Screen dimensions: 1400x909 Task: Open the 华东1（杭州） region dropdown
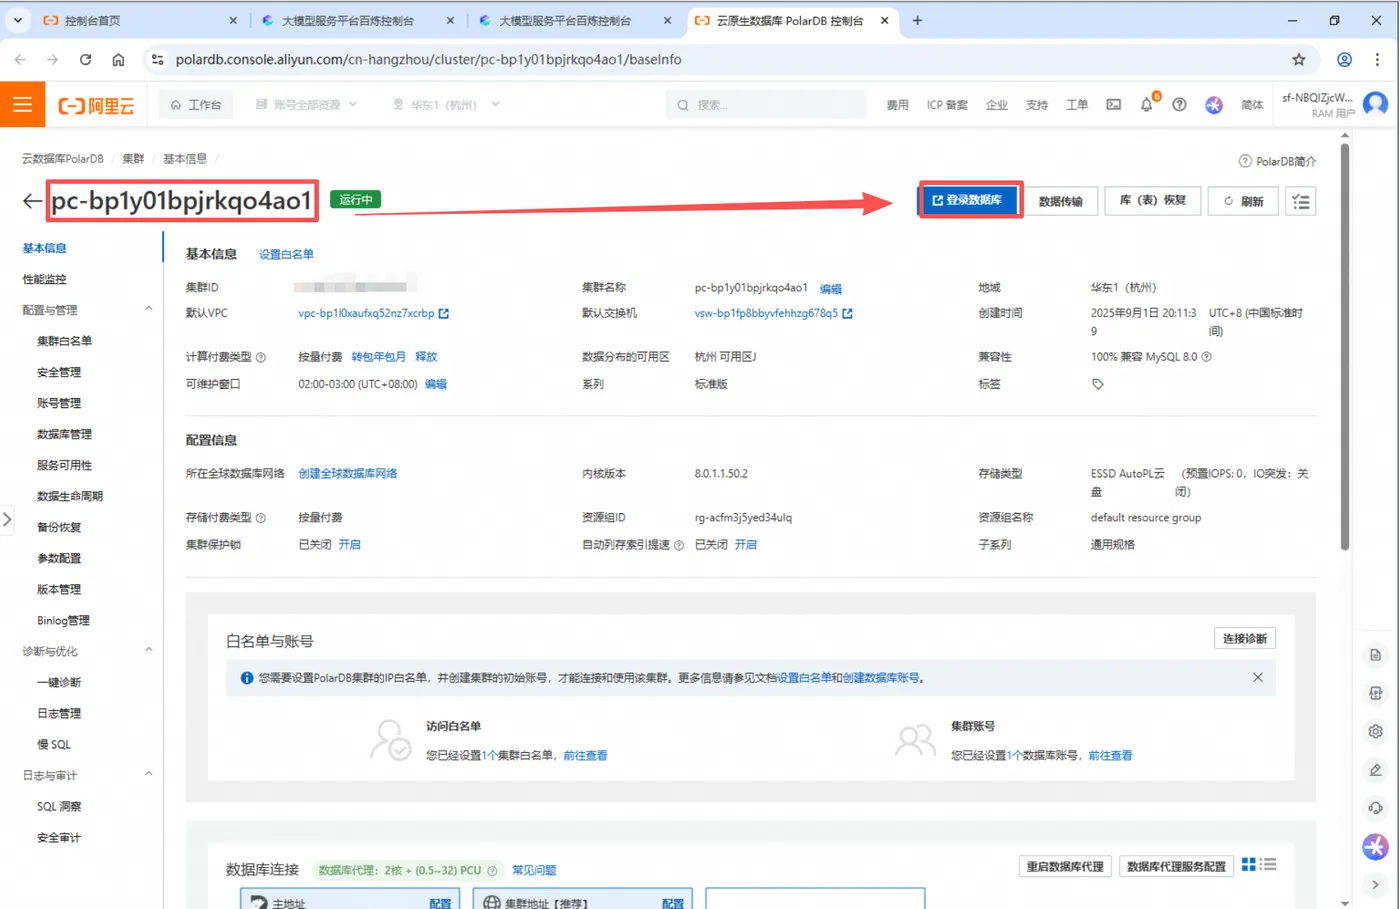pyautogui.click(x=446, y=104)
